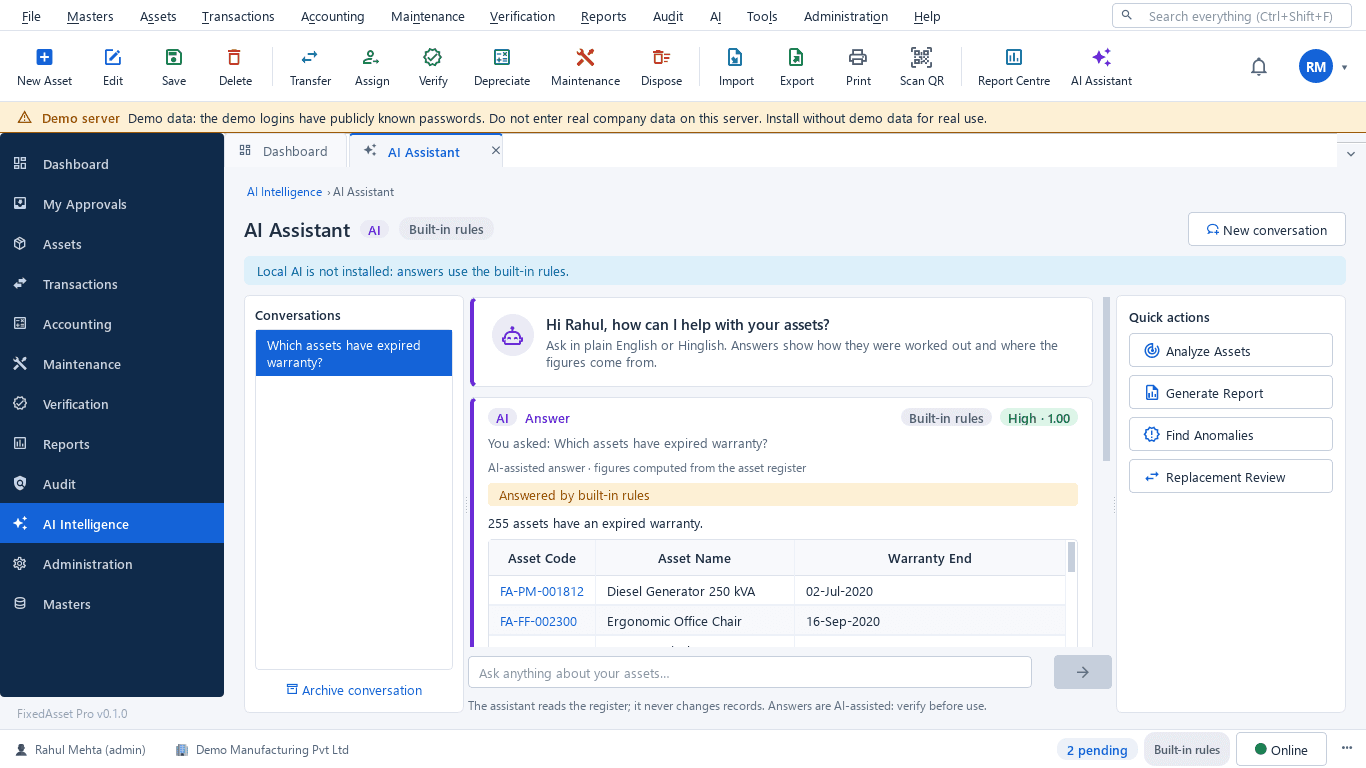Open Verification in the sidebar
Screen dimensions: 1366x768
112,404
